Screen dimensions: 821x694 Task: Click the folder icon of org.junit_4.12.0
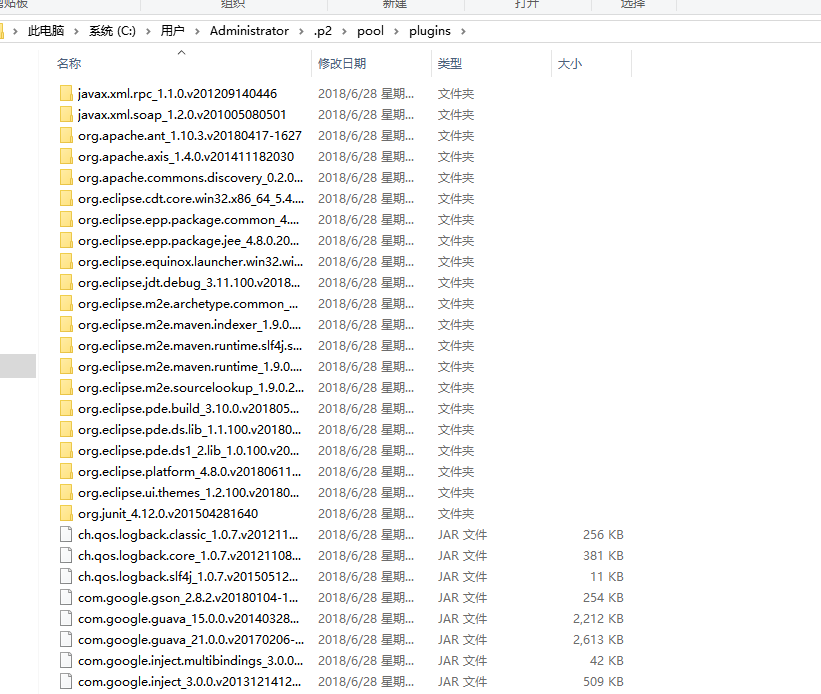[x=66, y=514]
